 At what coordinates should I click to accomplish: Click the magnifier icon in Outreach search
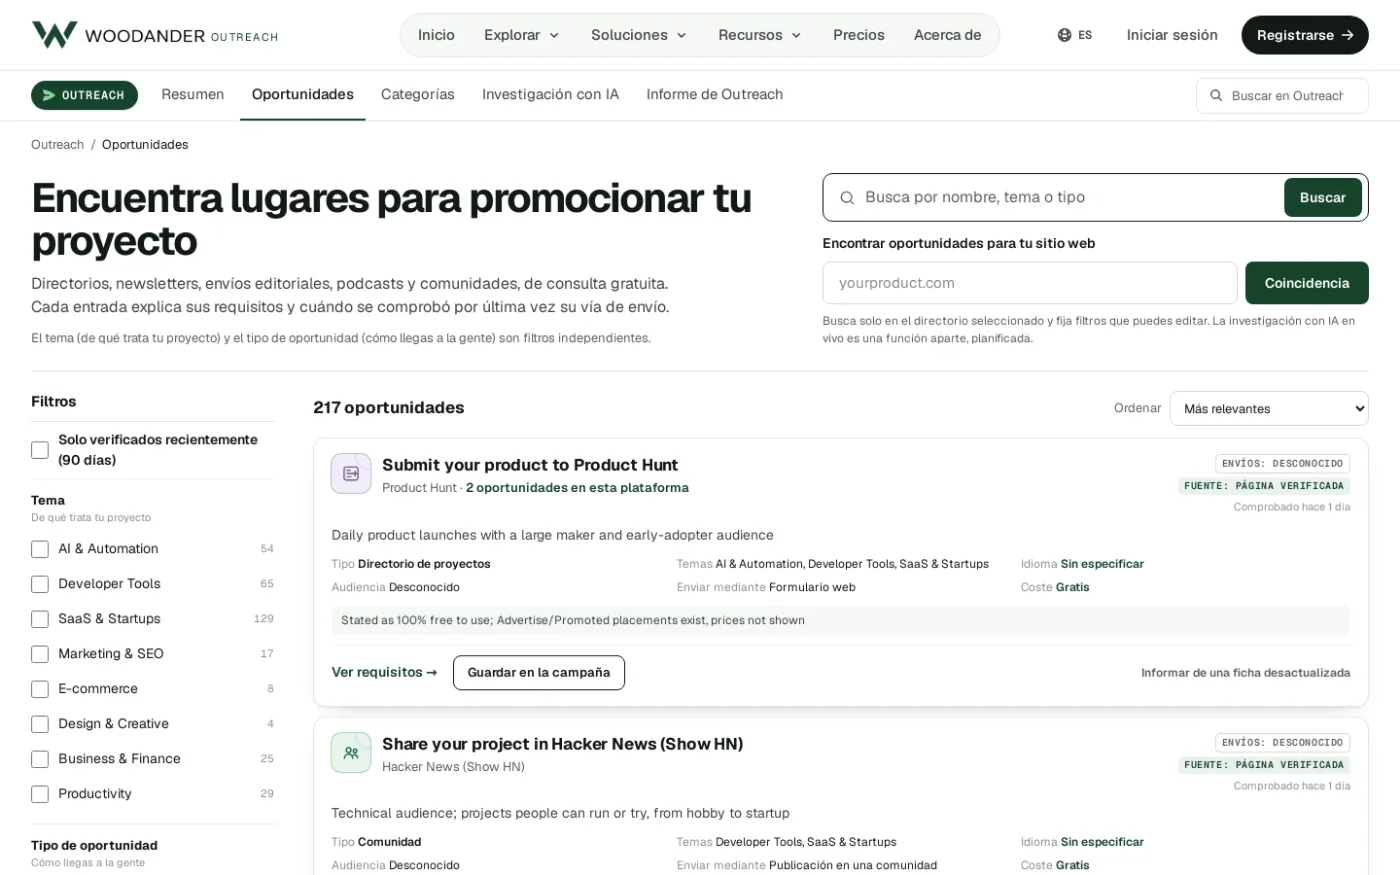click(1216, 96)
